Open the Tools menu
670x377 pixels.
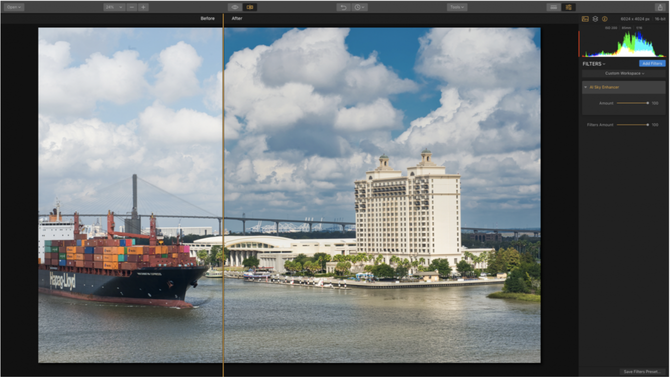[x=457, y=7]
